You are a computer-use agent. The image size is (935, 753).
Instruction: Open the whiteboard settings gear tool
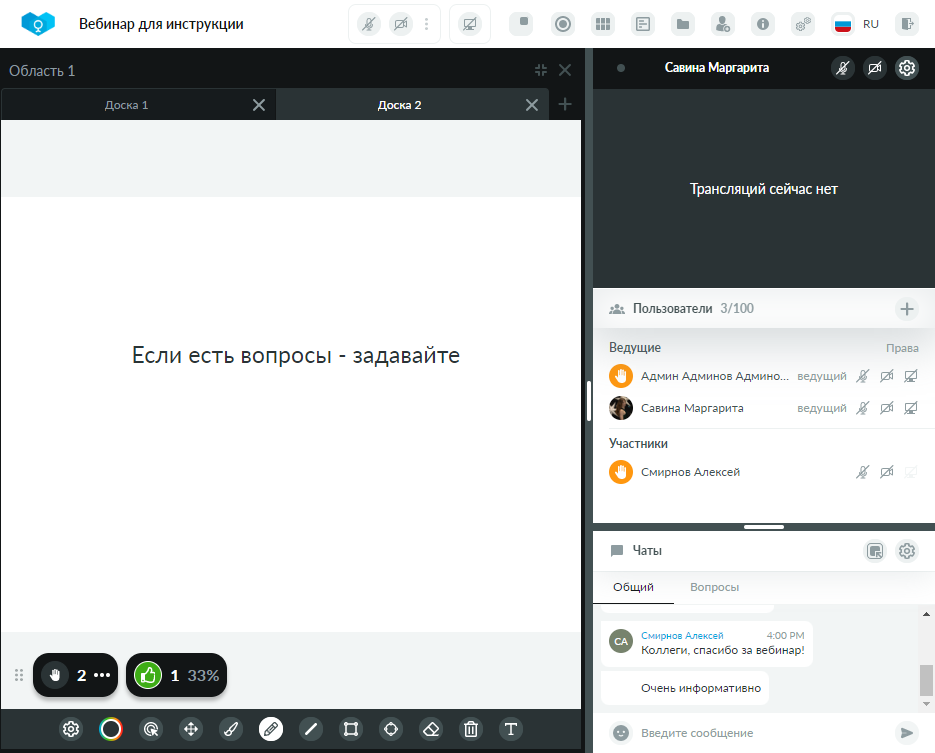pos(71,729)
